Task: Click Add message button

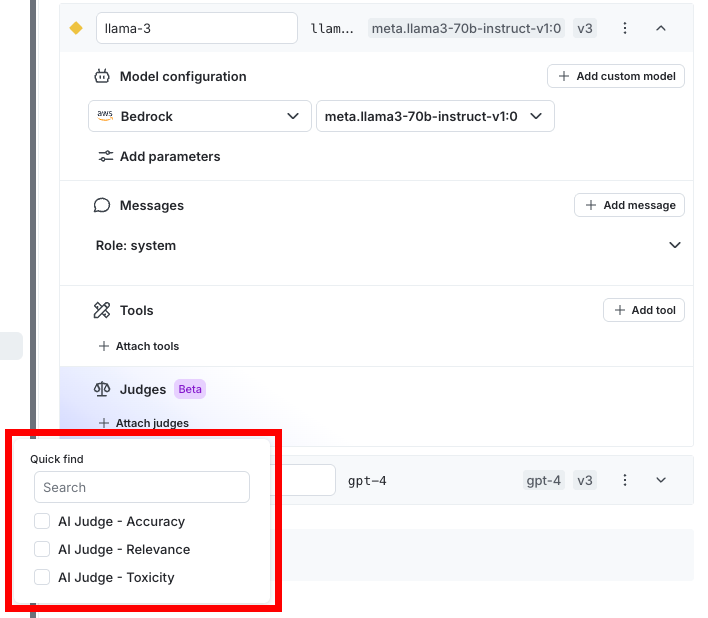Action: (x=629, y=205)
